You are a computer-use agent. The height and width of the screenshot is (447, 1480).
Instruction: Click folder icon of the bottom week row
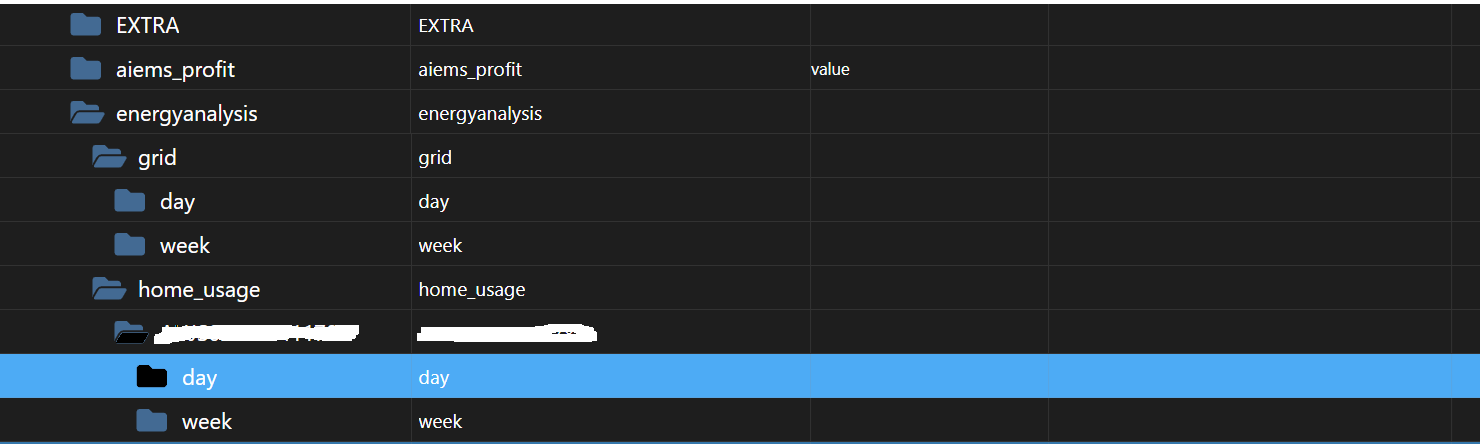152,421
